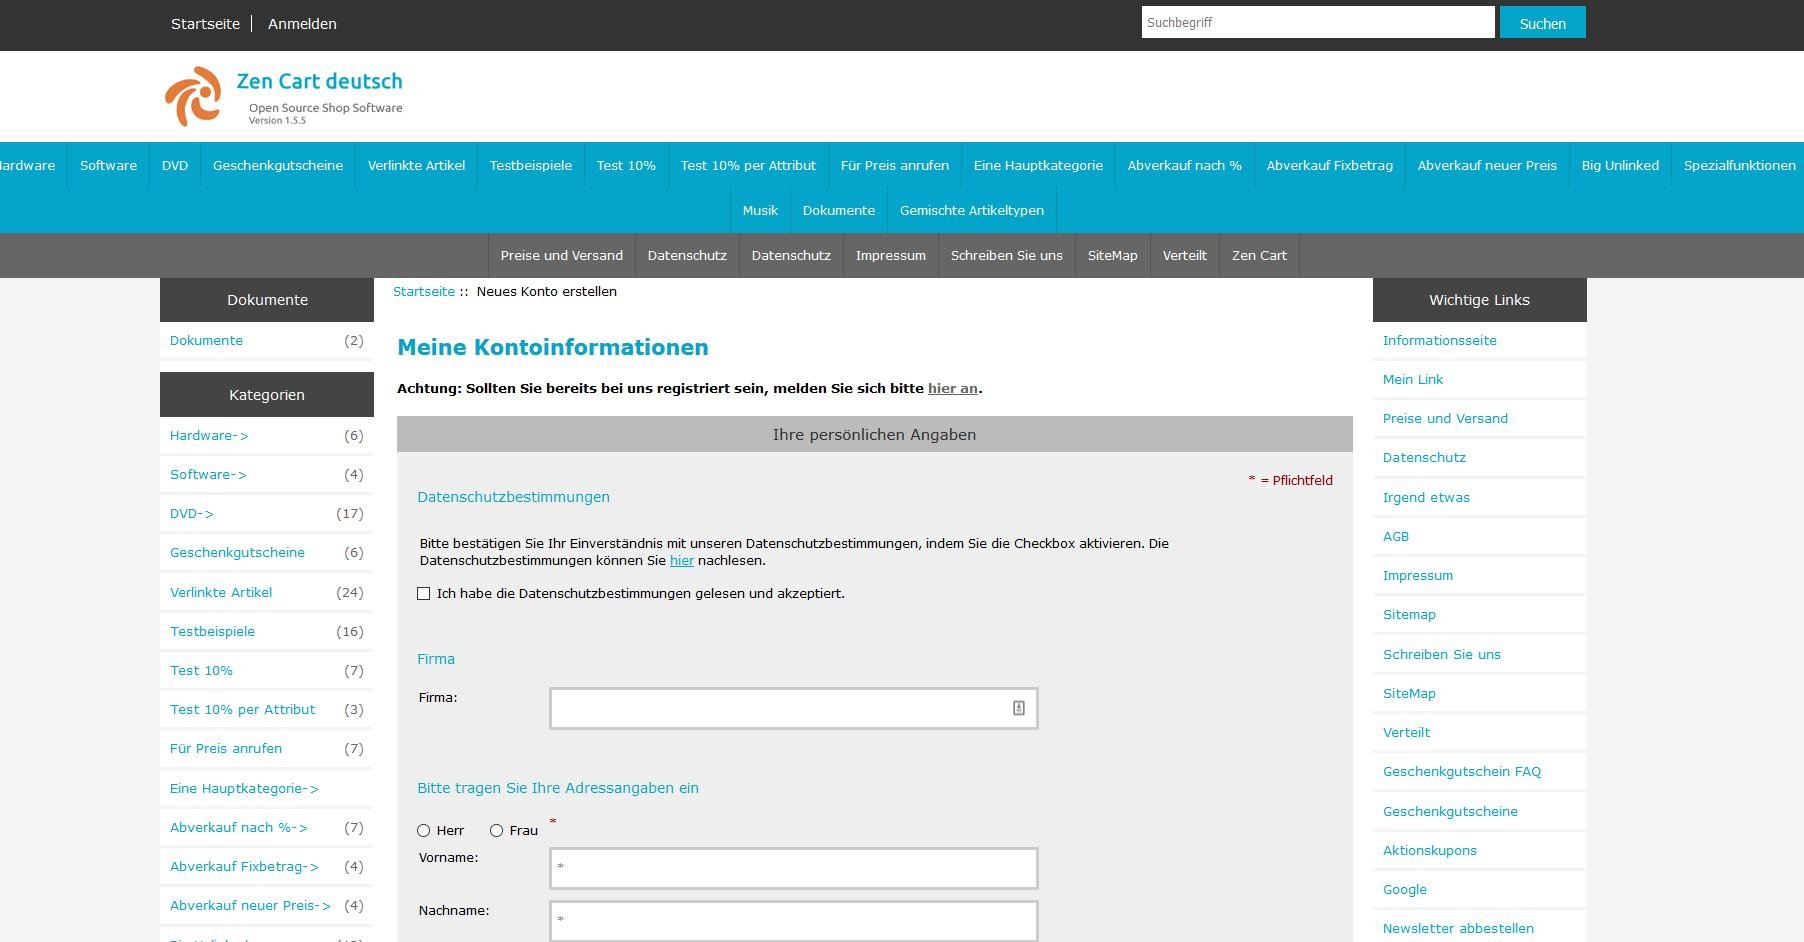Viewport: 1804px width, 942px height.
Task: Expand the Hardware category in sidebar
Action: (x=208, y=435)
